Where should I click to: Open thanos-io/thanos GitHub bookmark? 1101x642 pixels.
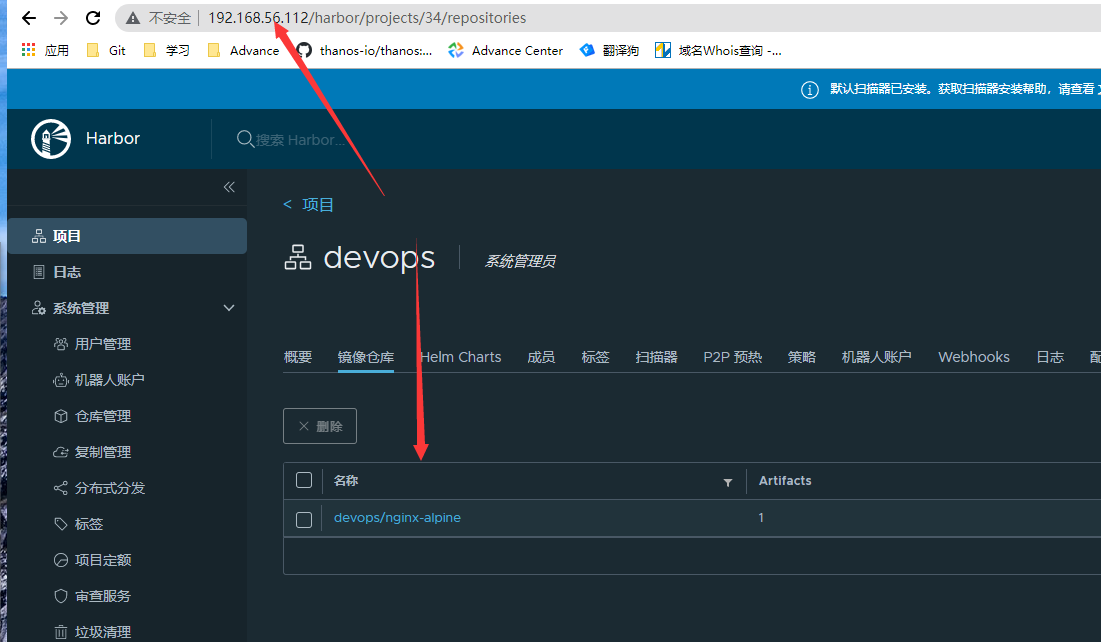coord(364,51)
